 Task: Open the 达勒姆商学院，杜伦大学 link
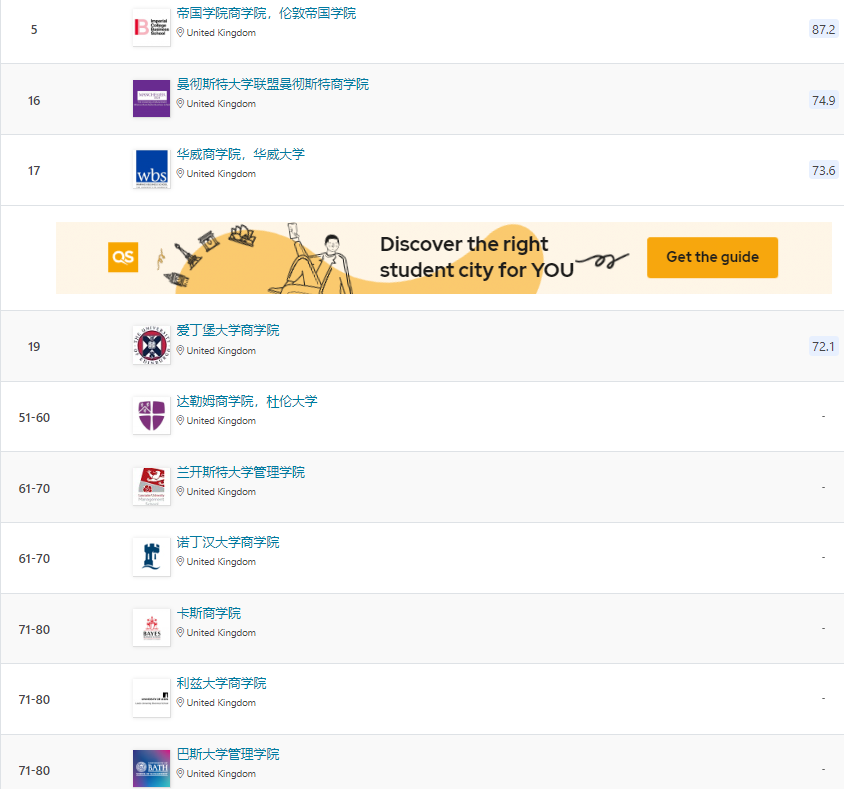(x=246, y=401)
